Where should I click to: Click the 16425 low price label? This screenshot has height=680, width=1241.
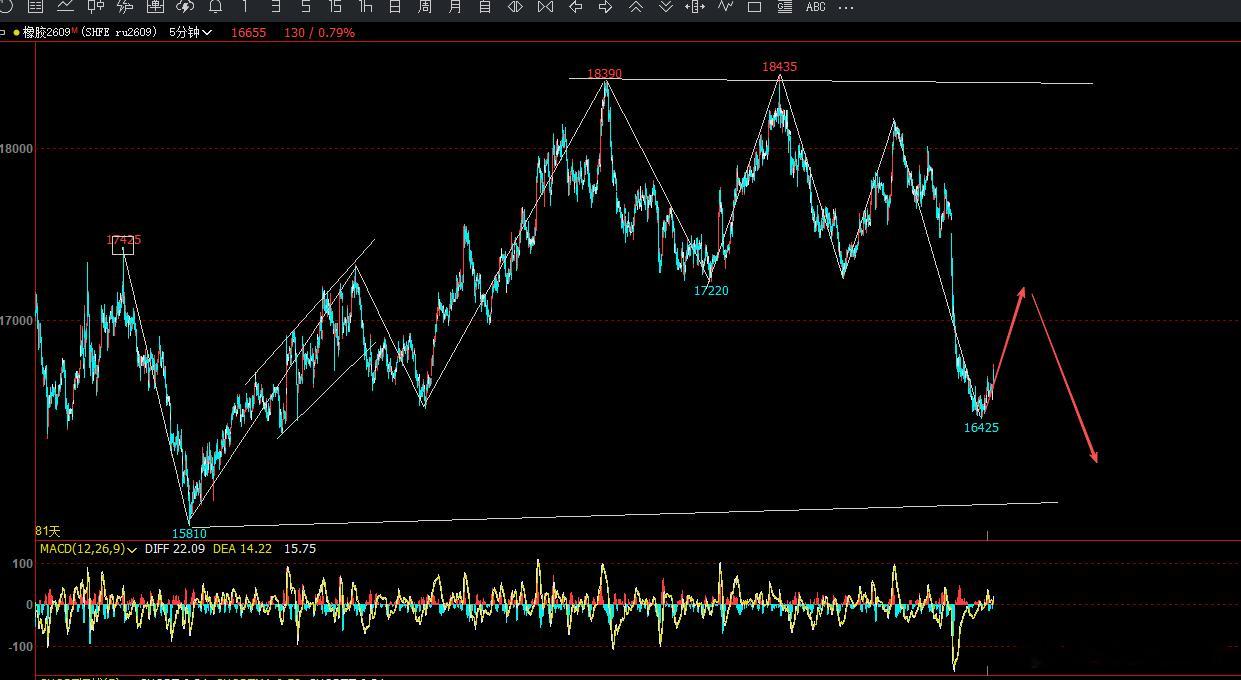pyautogui.click(x=981, y=428)
